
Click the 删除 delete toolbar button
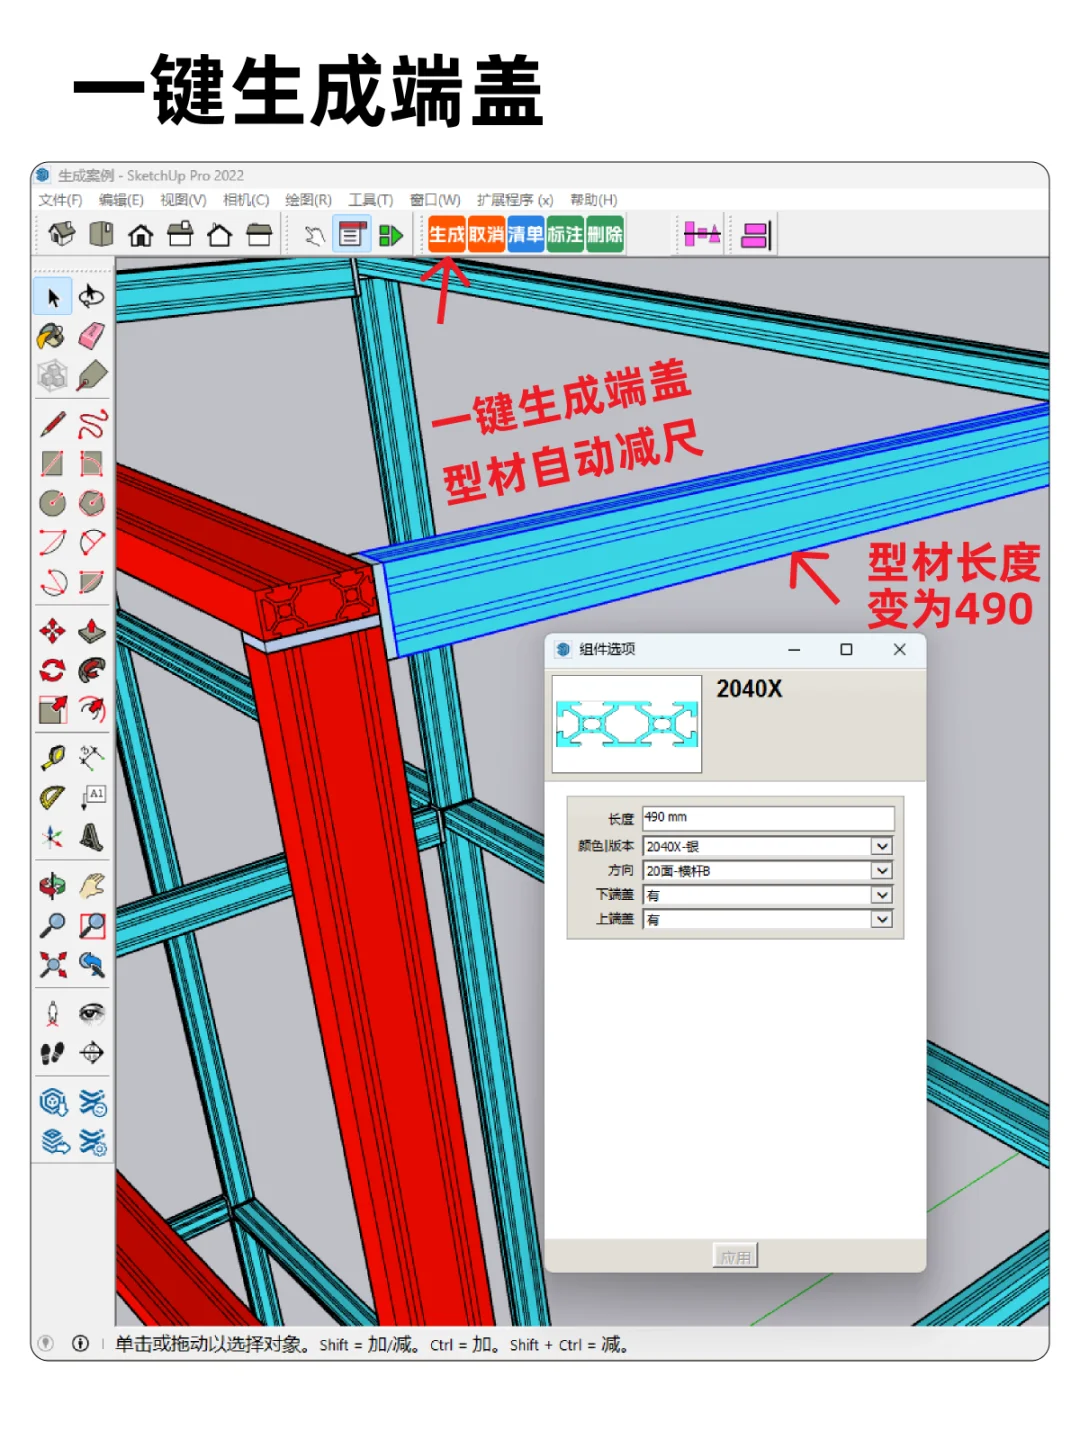tap(605, 234)
